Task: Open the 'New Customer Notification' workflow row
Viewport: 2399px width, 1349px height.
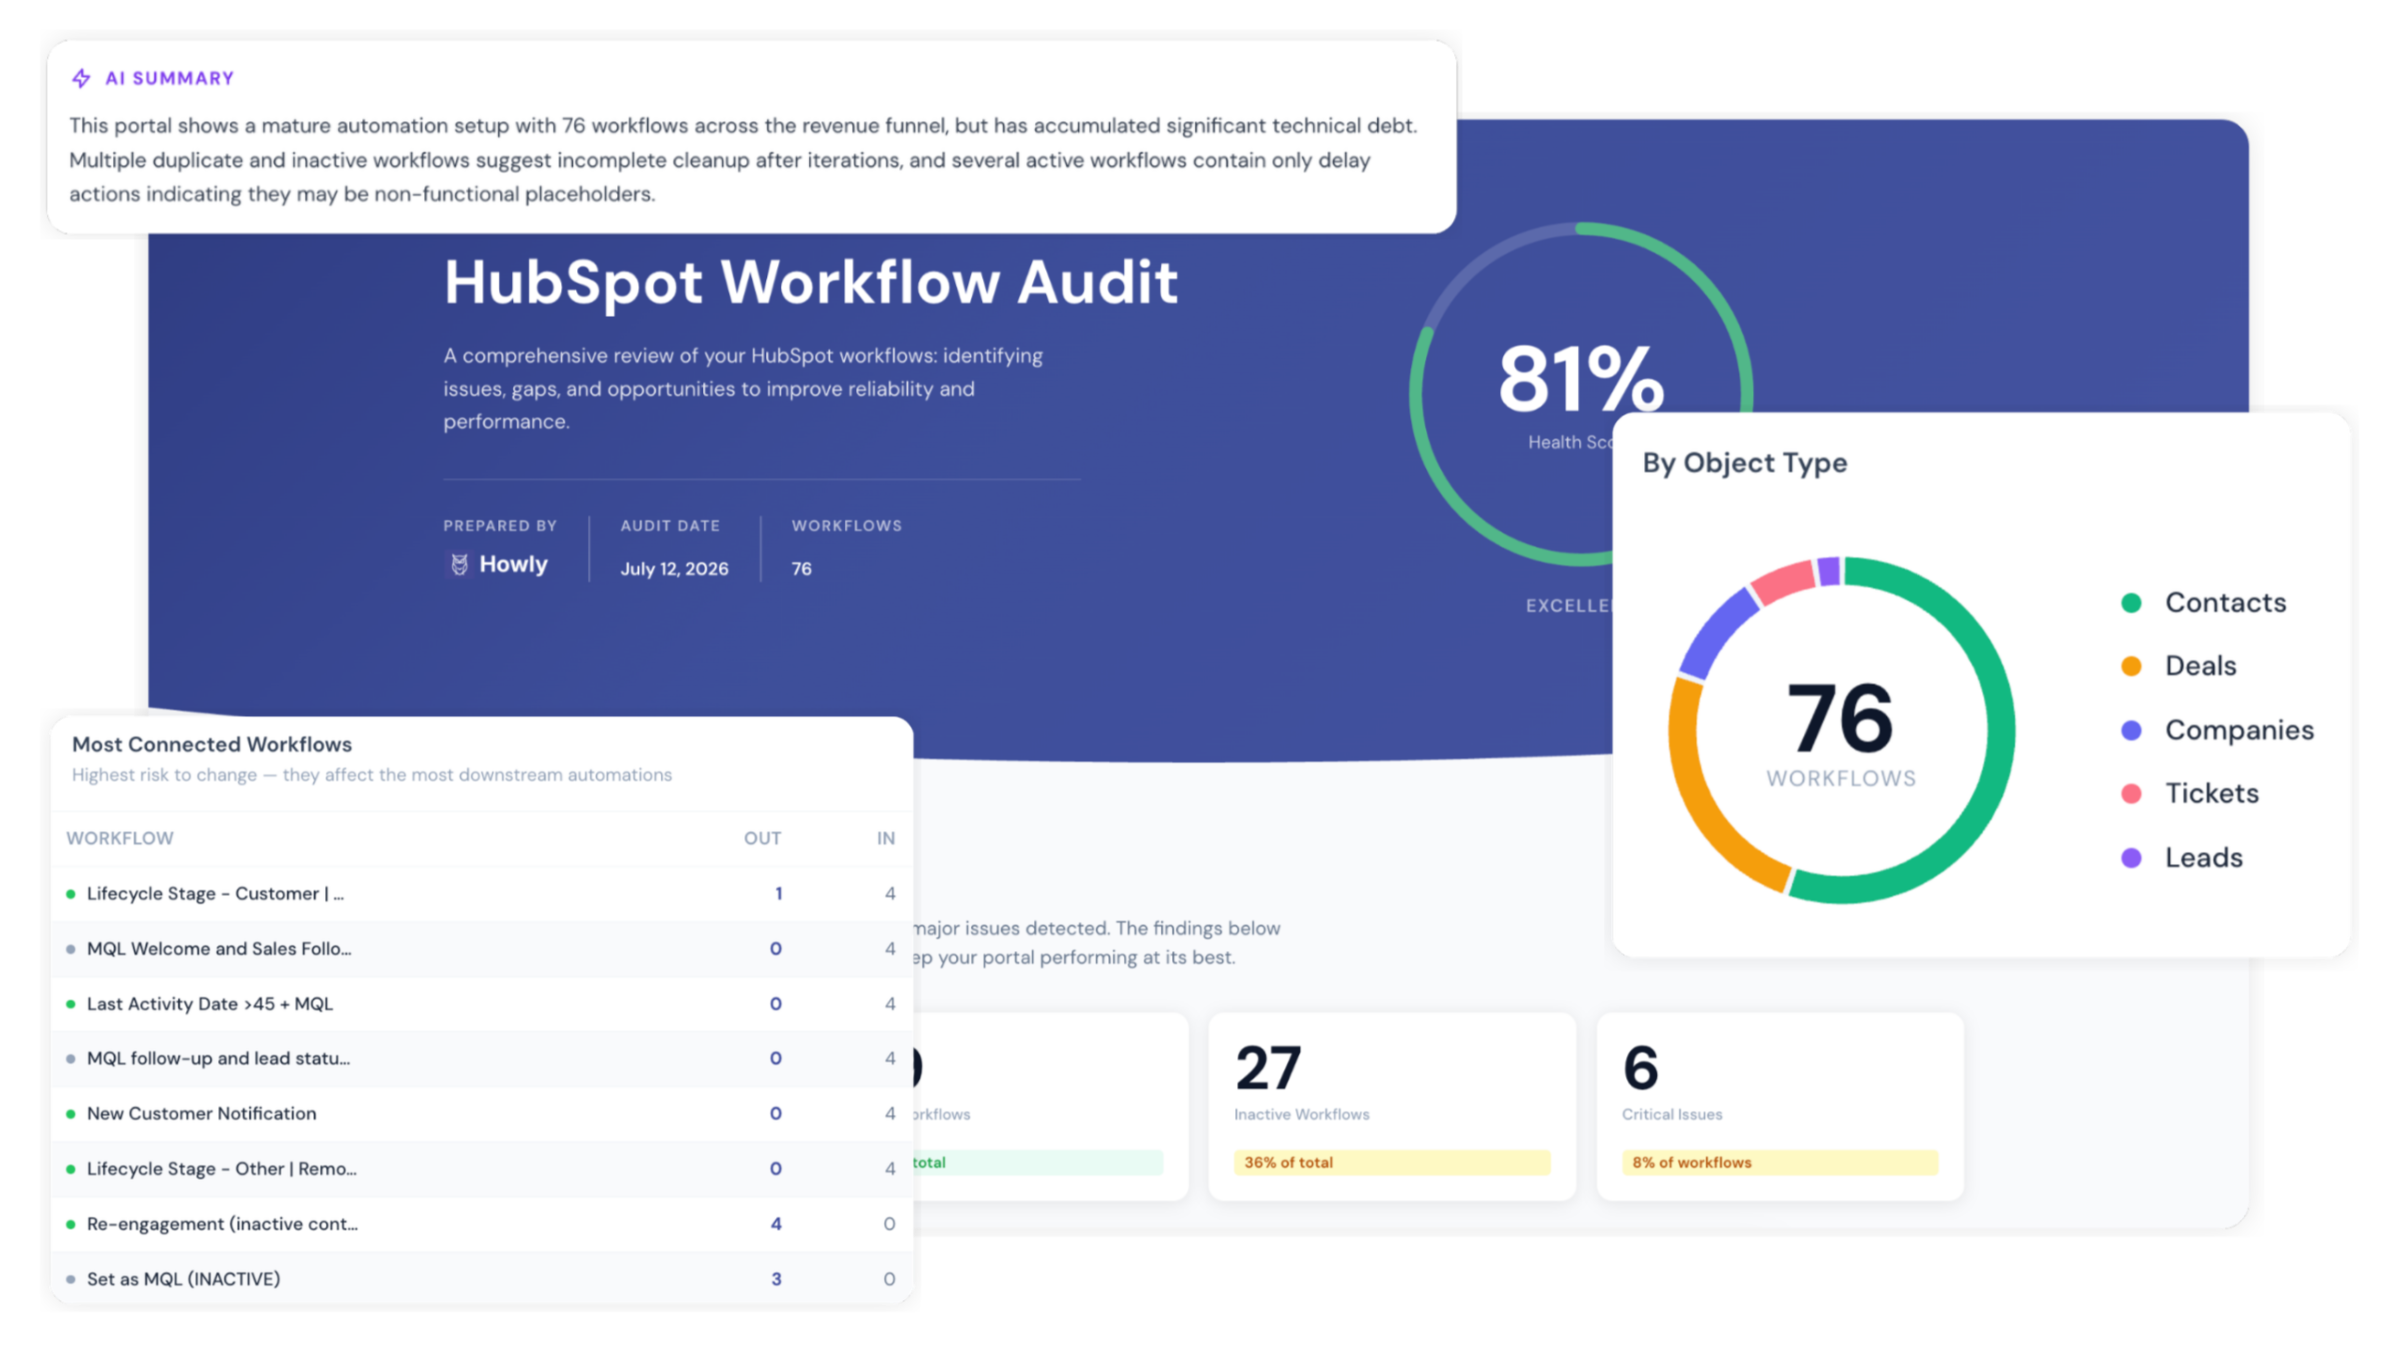Action: 482,1113
